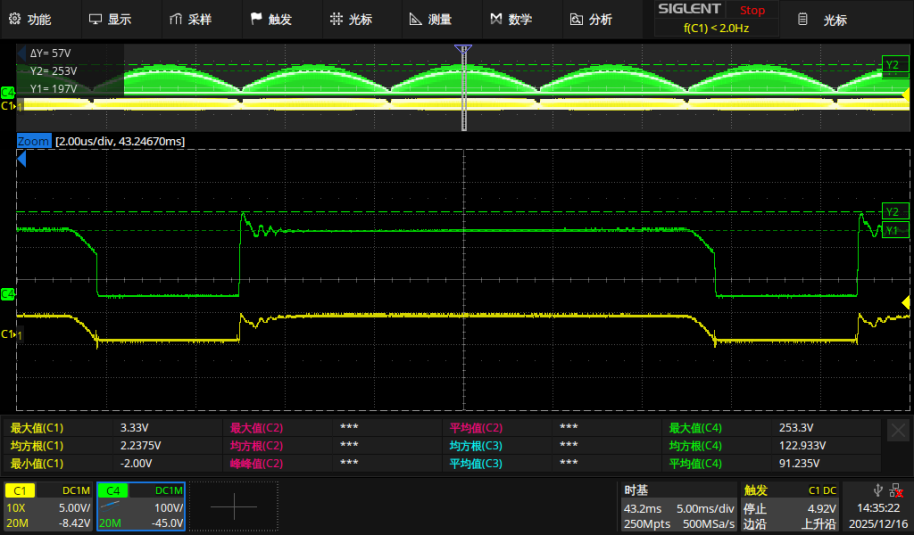Click the trigger position marker atop overview

463,49
